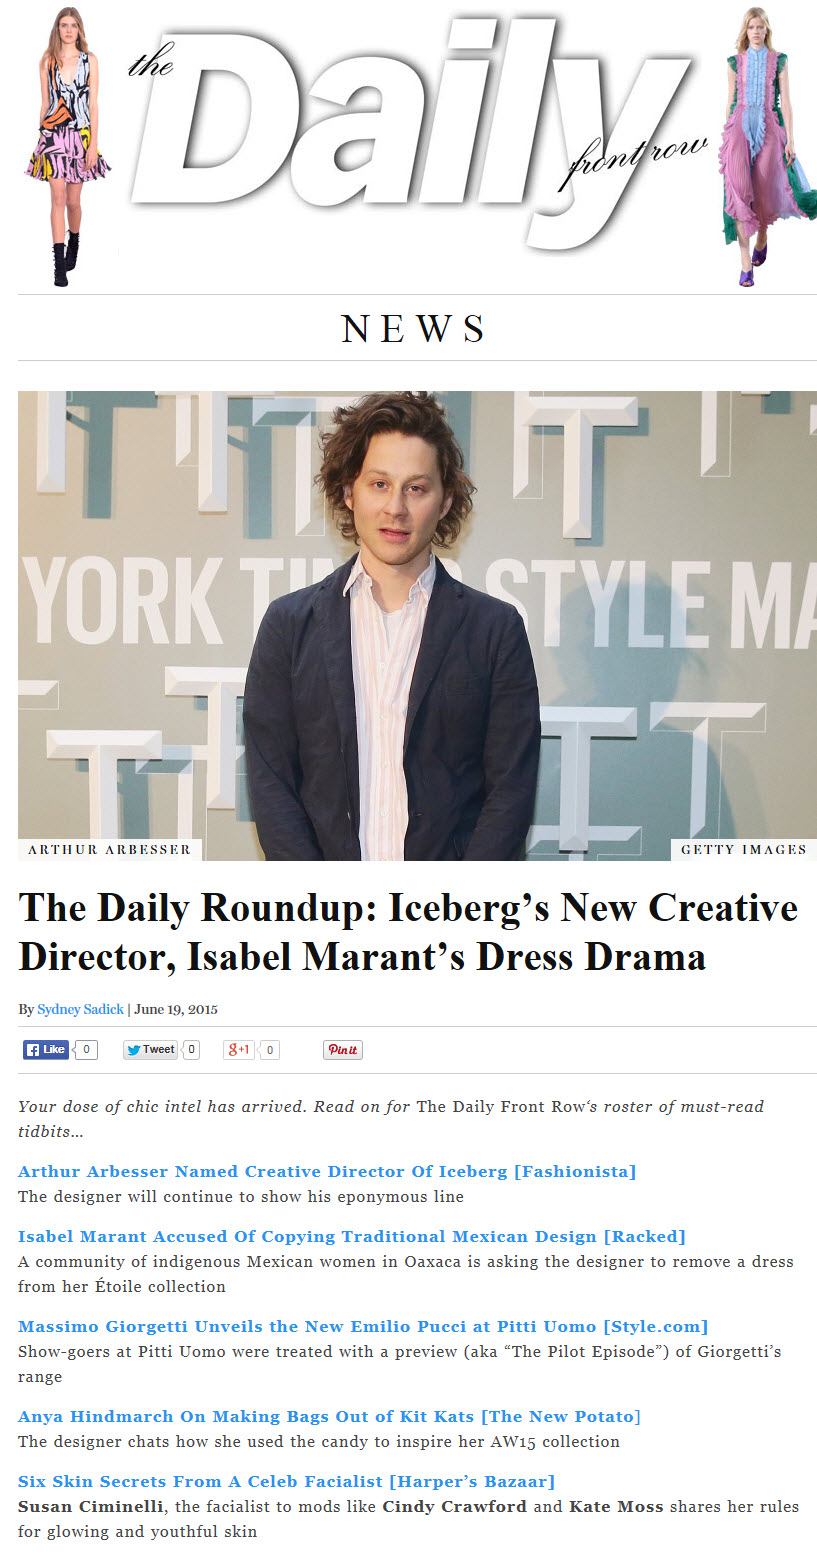
Task: Click the Pinterest Pin it button
Action: click(x=342, y=1050)
